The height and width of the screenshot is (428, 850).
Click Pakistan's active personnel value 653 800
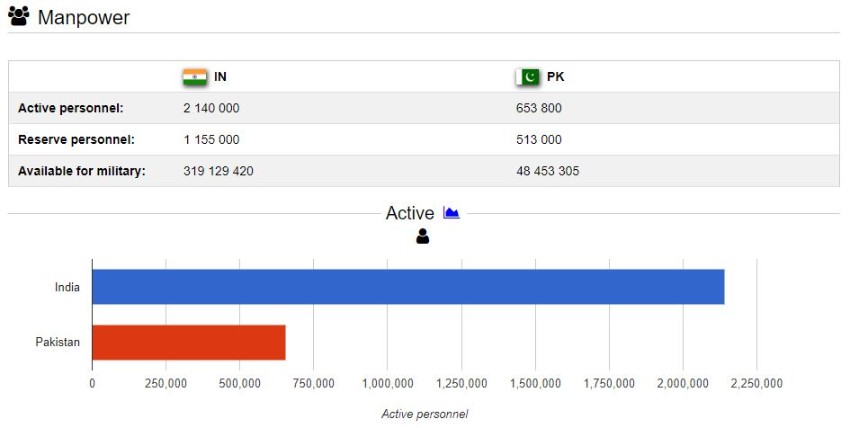(538, 108)
